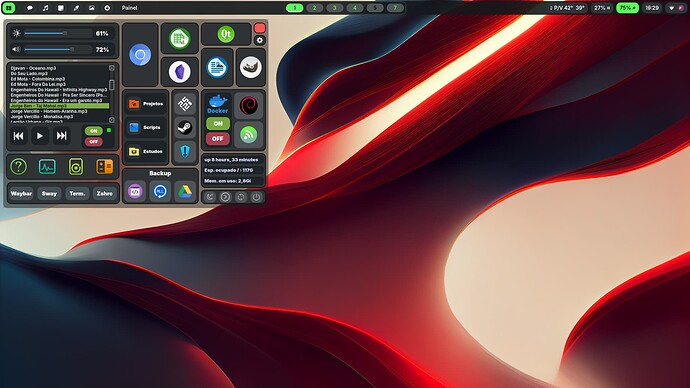
Task: Run the blue ALL backup icon
Action: tap(160, 191)
